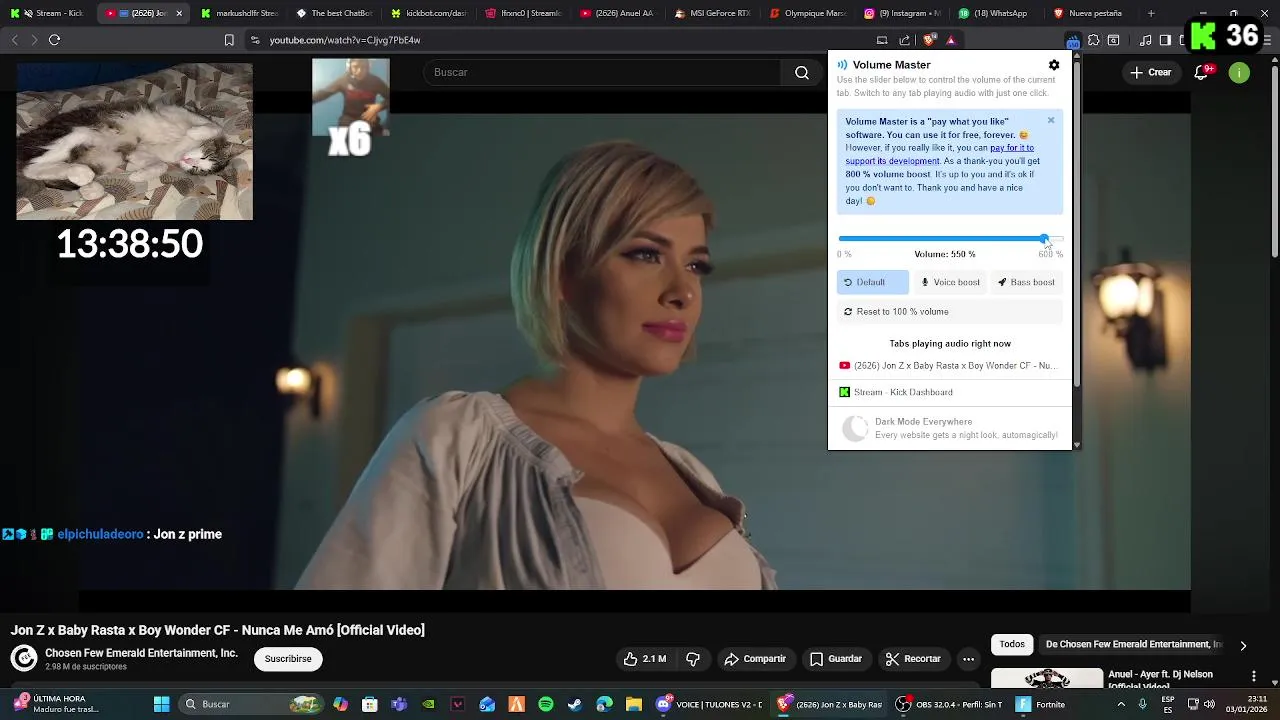Open Windows Start menu
This screenshot has height=720, width=1280.
pyautogui.click(x=161, y=704)
